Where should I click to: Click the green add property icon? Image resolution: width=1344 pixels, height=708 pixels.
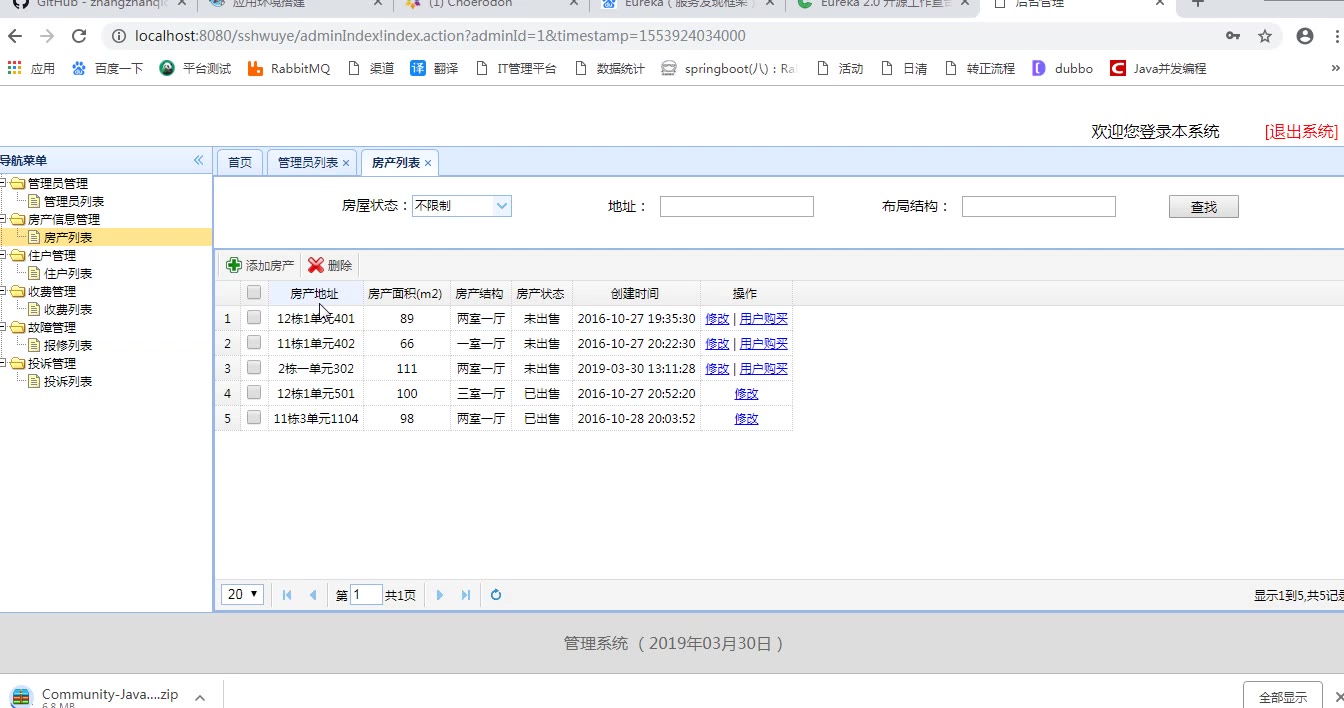[x=234, y=265]
